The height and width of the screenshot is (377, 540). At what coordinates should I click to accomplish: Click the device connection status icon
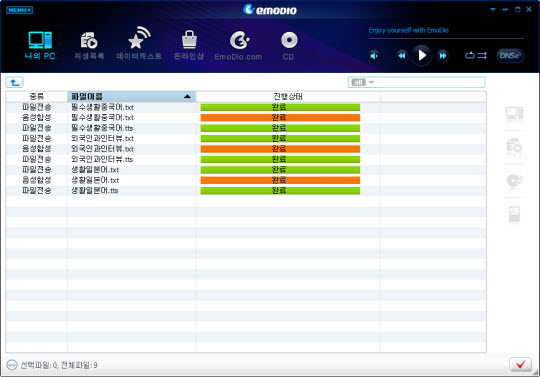[x=12, y=365]
